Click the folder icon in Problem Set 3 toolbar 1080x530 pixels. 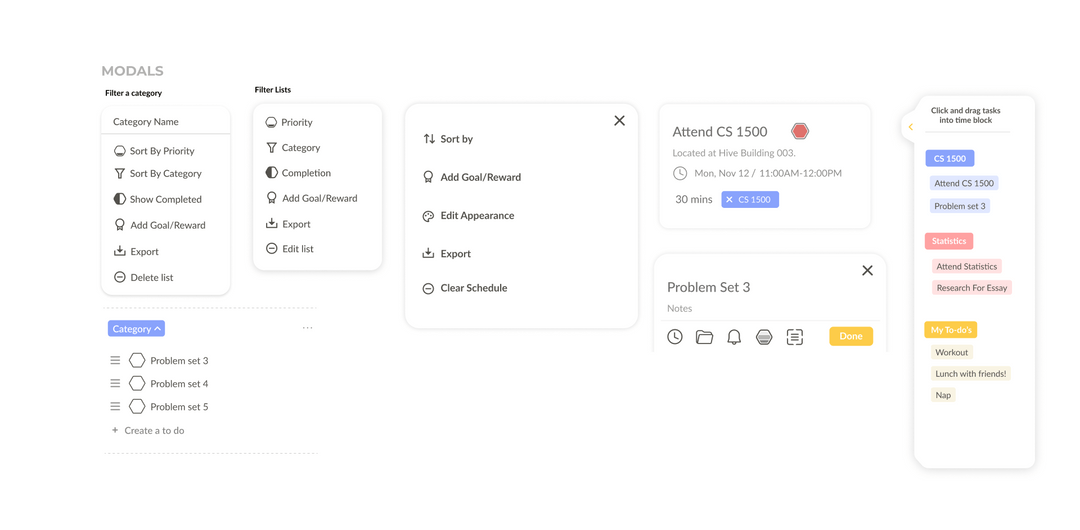(x=704, y=337)
